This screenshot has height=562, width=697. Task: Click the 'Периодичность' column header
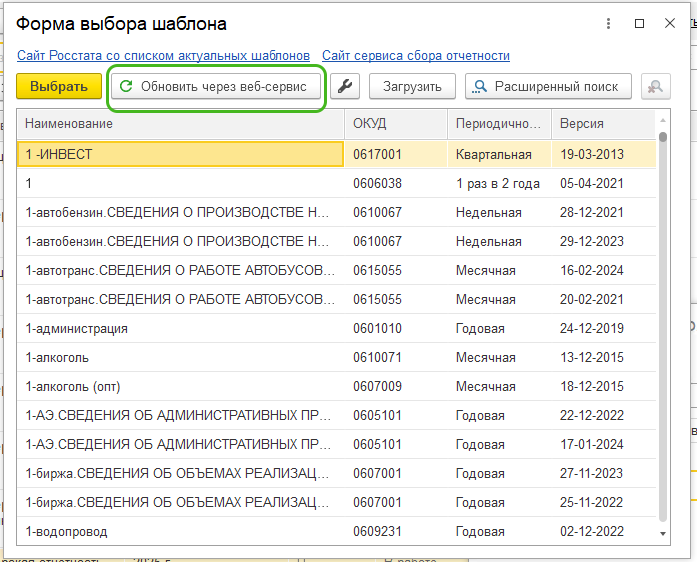click(x=498, y=124)
